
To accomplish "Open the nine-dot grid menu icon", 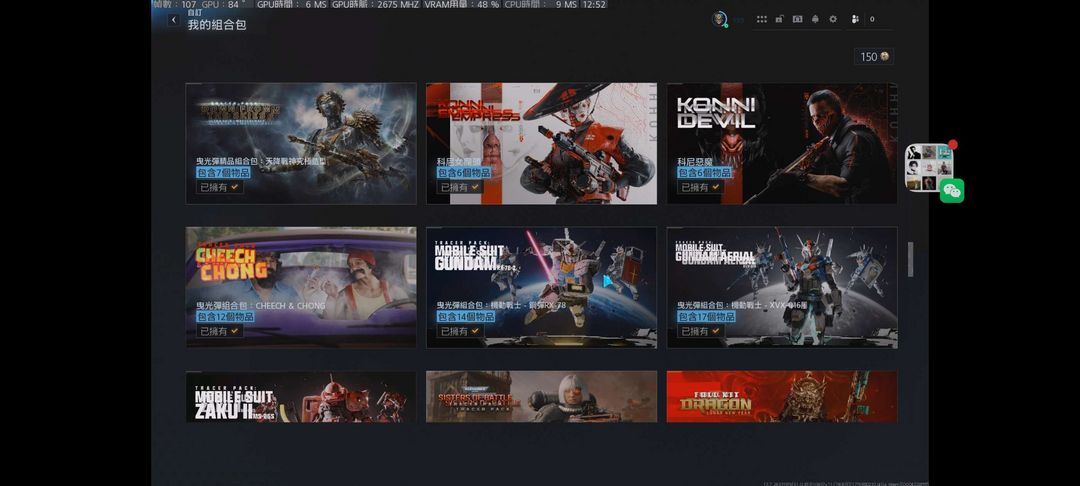I will point(762,19).
